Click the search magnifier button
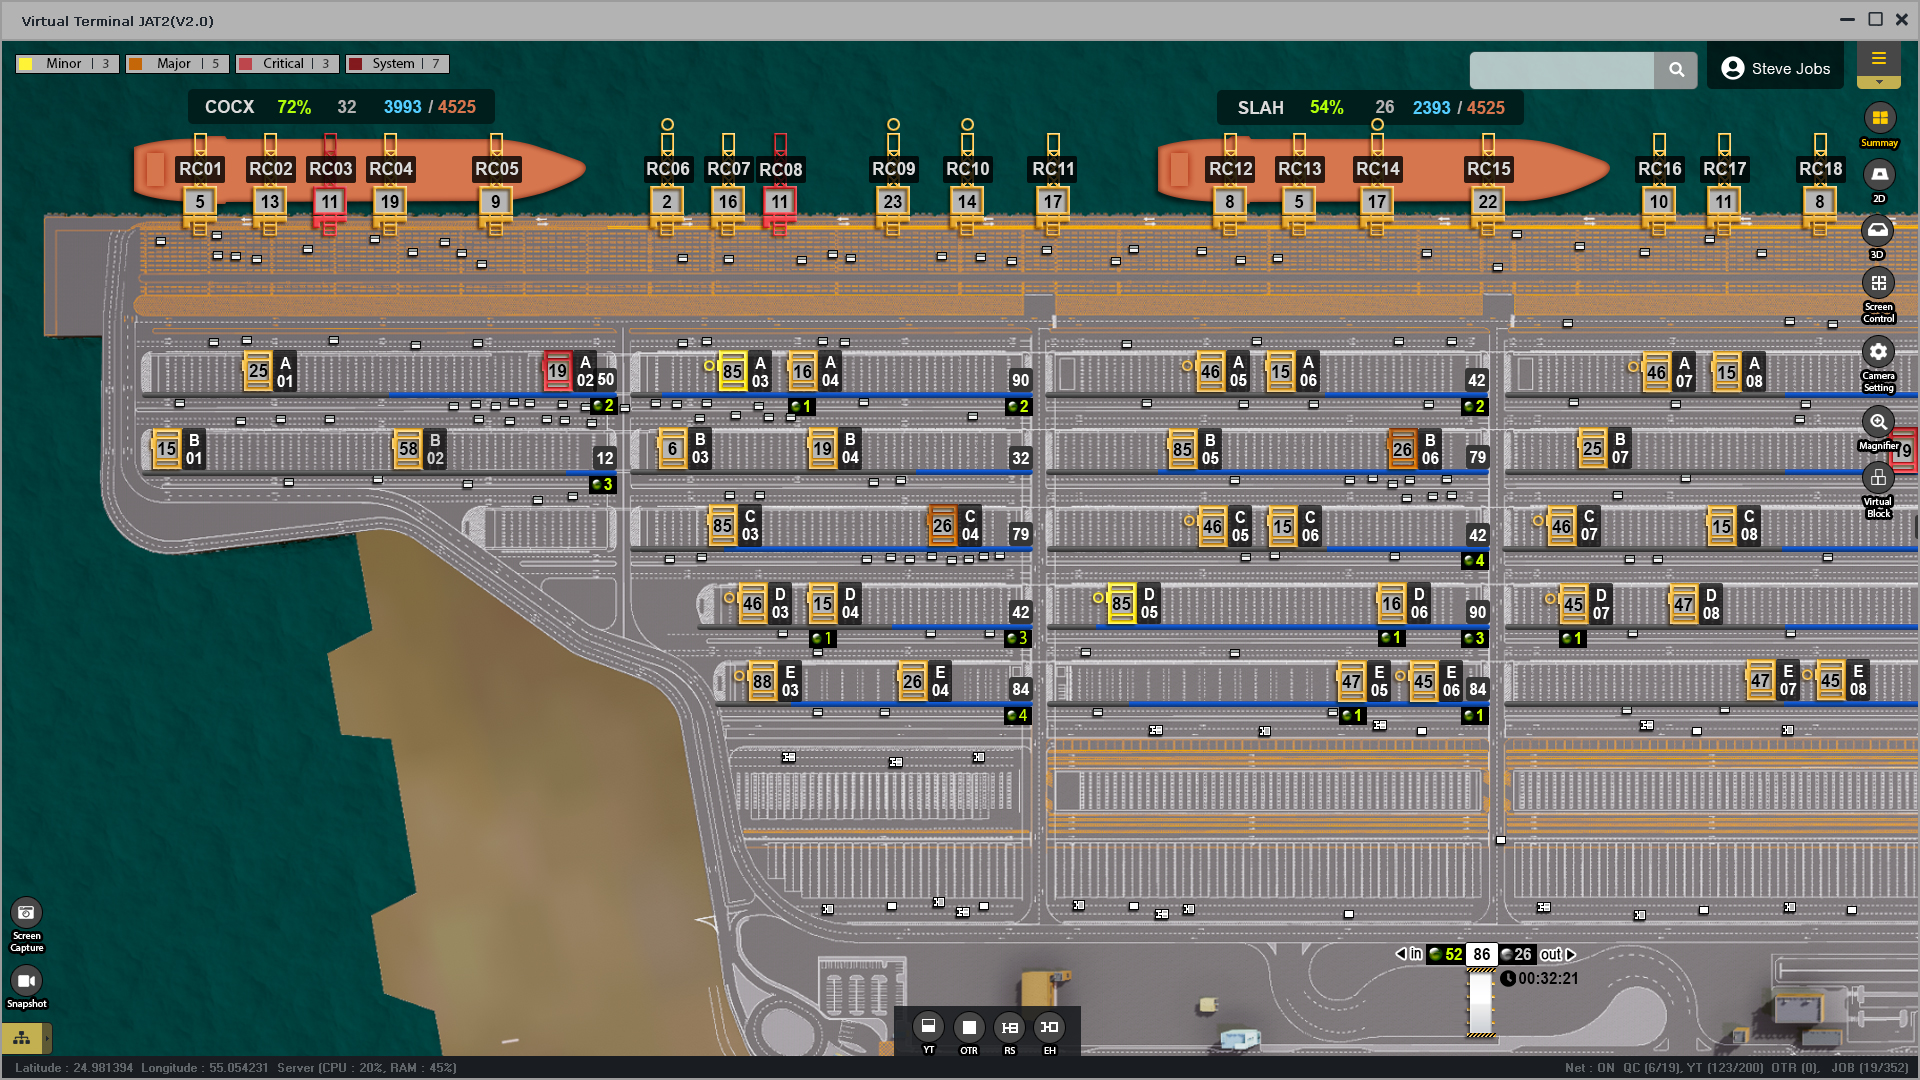The image size is (1920, 1080). pyautogui.click(x=1676, y=70)
